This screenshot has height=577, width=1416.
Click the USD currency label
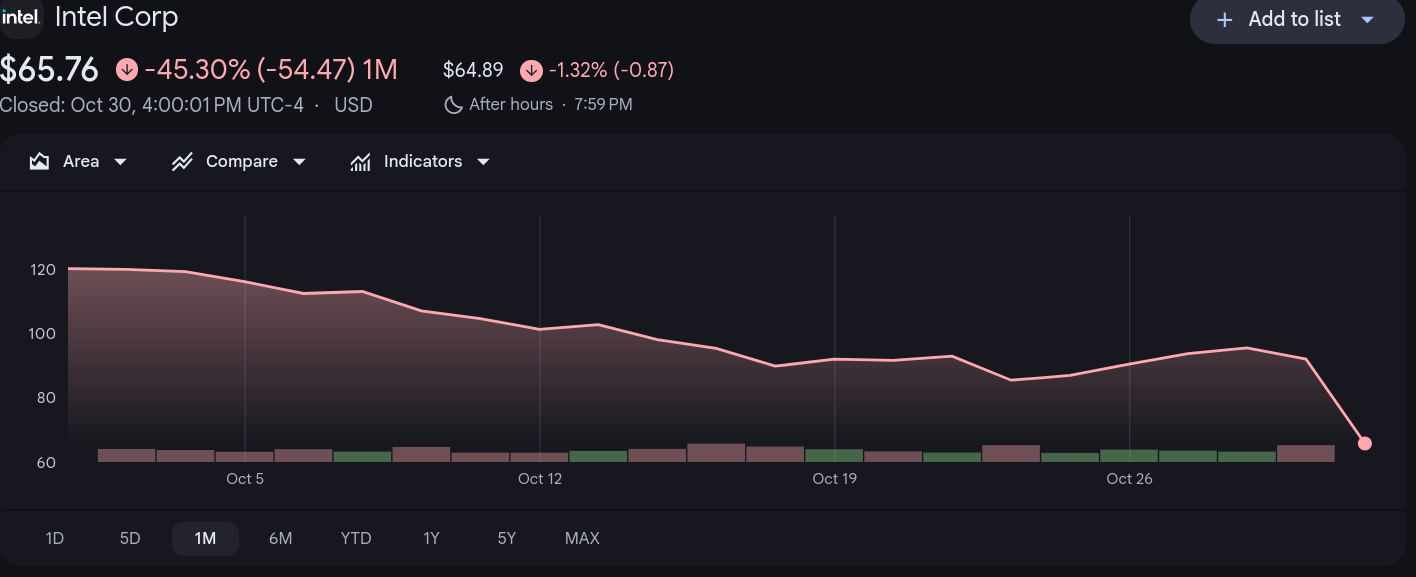[x=353, y=104]
